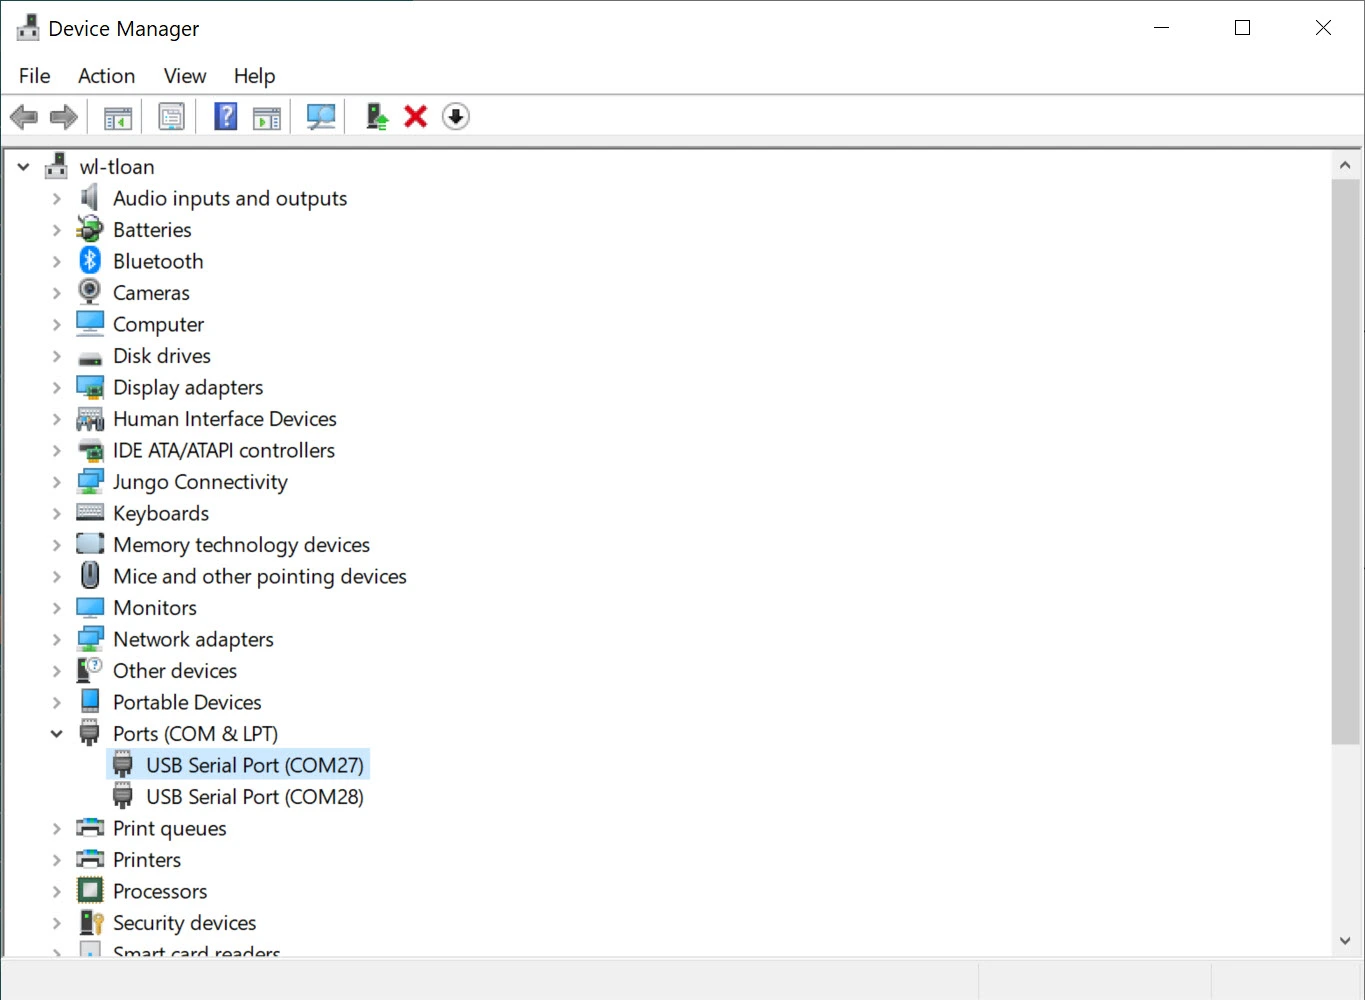Select the Other devices category
The height and width of the screenshot is (1000, 1365).
[x=175, y=671]
